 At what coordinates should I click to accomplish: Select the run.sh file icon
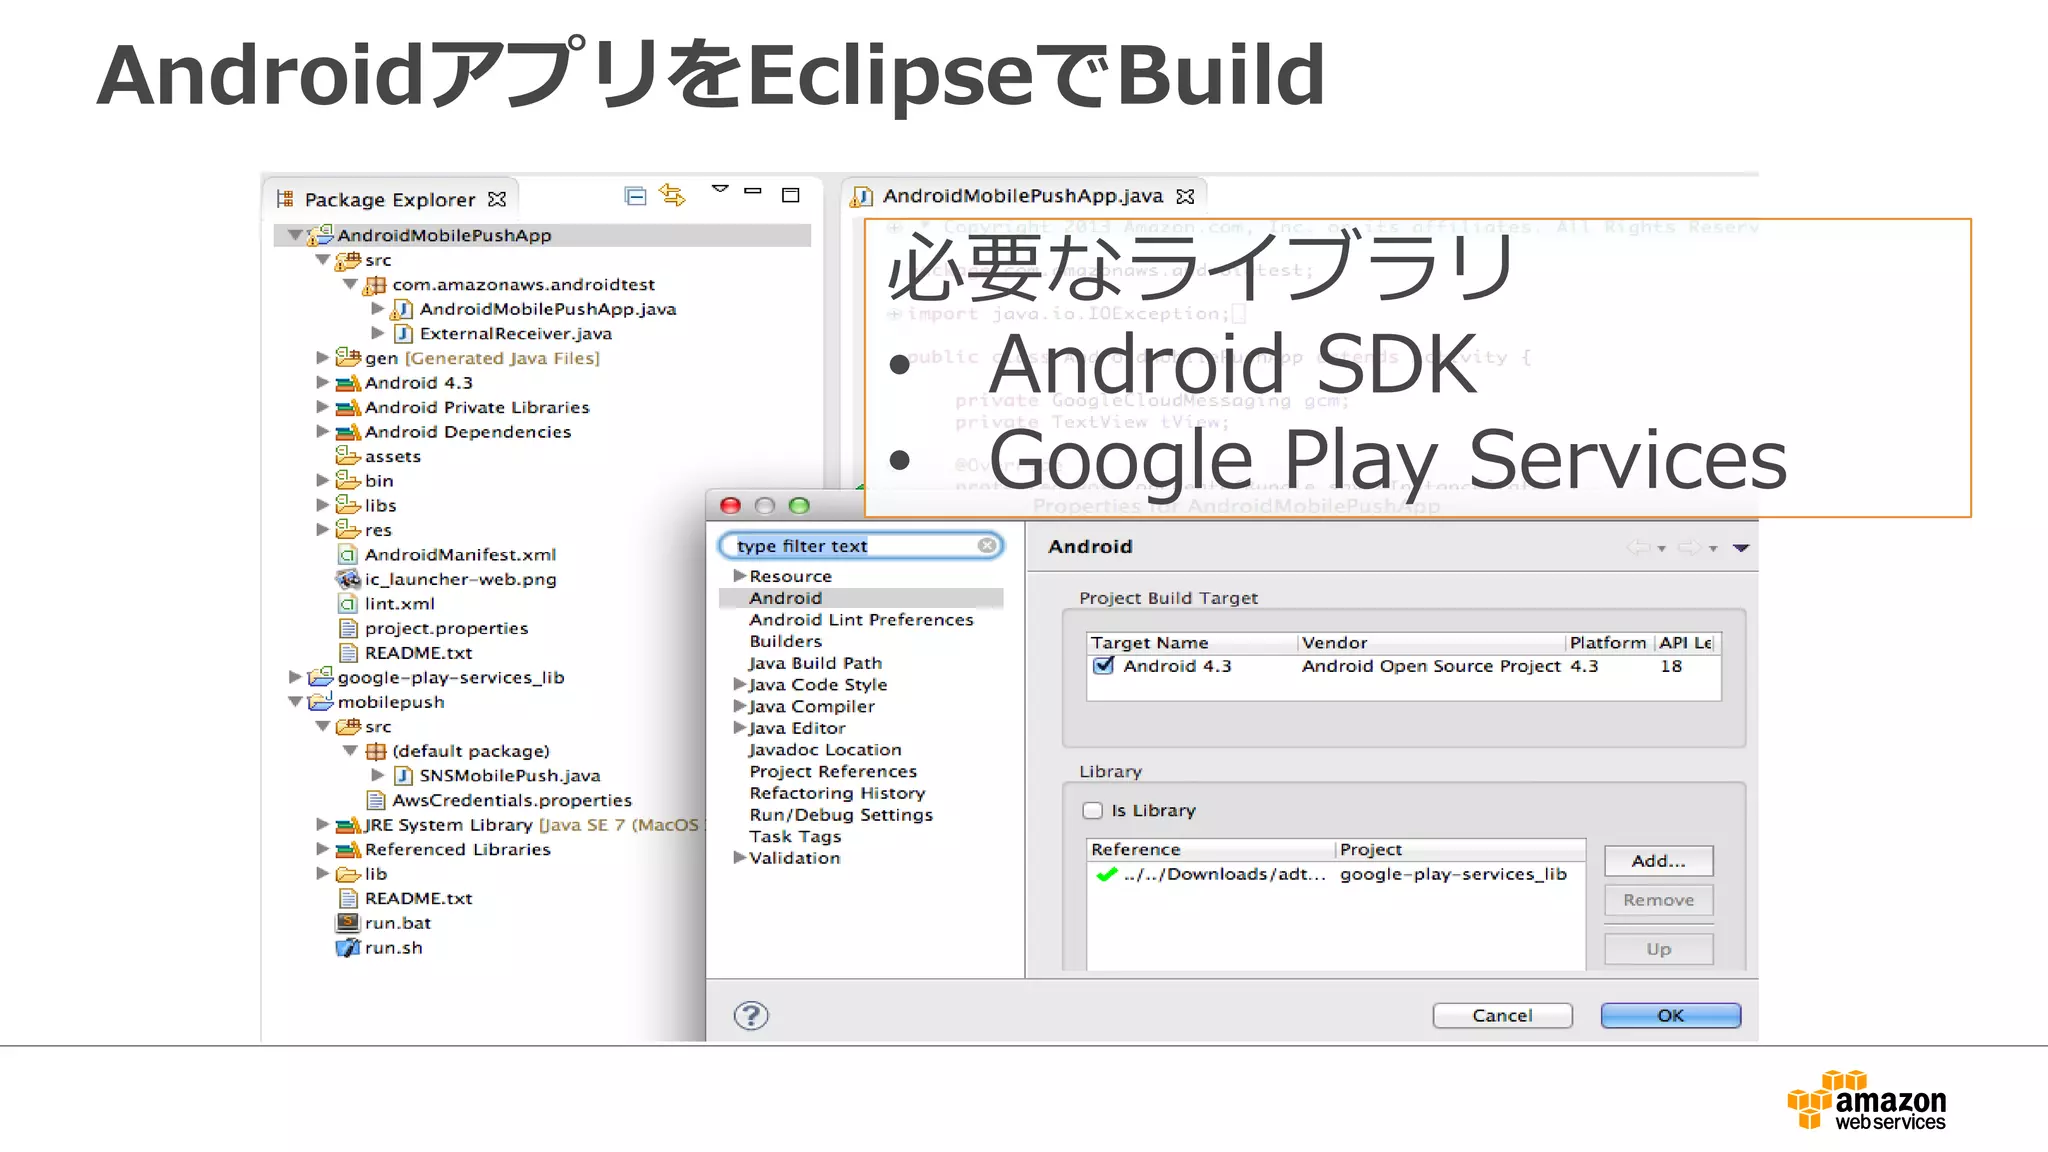pos(348,947)
